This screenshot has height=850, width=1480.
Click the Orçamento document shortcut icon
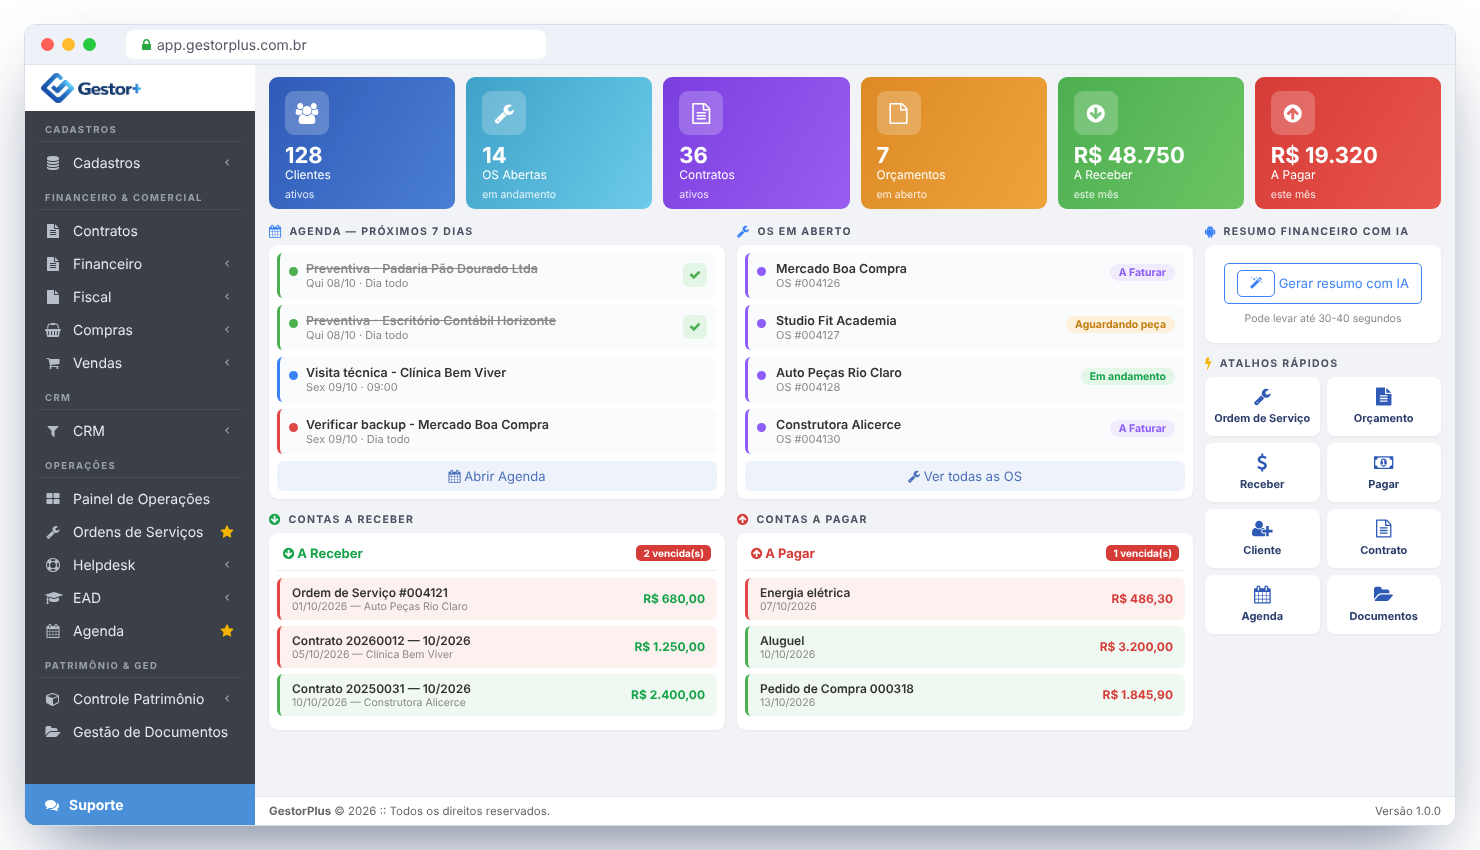pos(1383,397)
